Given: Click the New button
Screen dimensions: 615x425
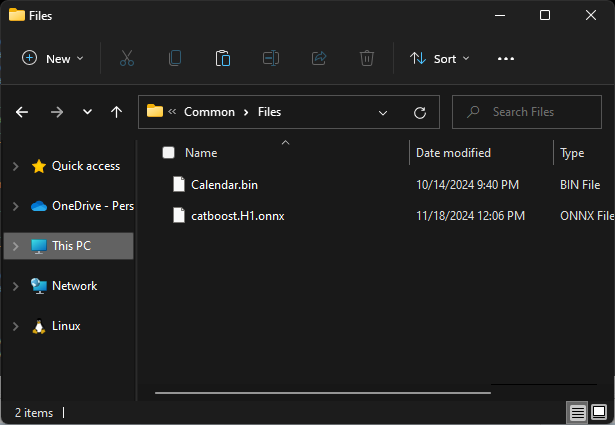Looking at the screenshot, I should (53, 59).
